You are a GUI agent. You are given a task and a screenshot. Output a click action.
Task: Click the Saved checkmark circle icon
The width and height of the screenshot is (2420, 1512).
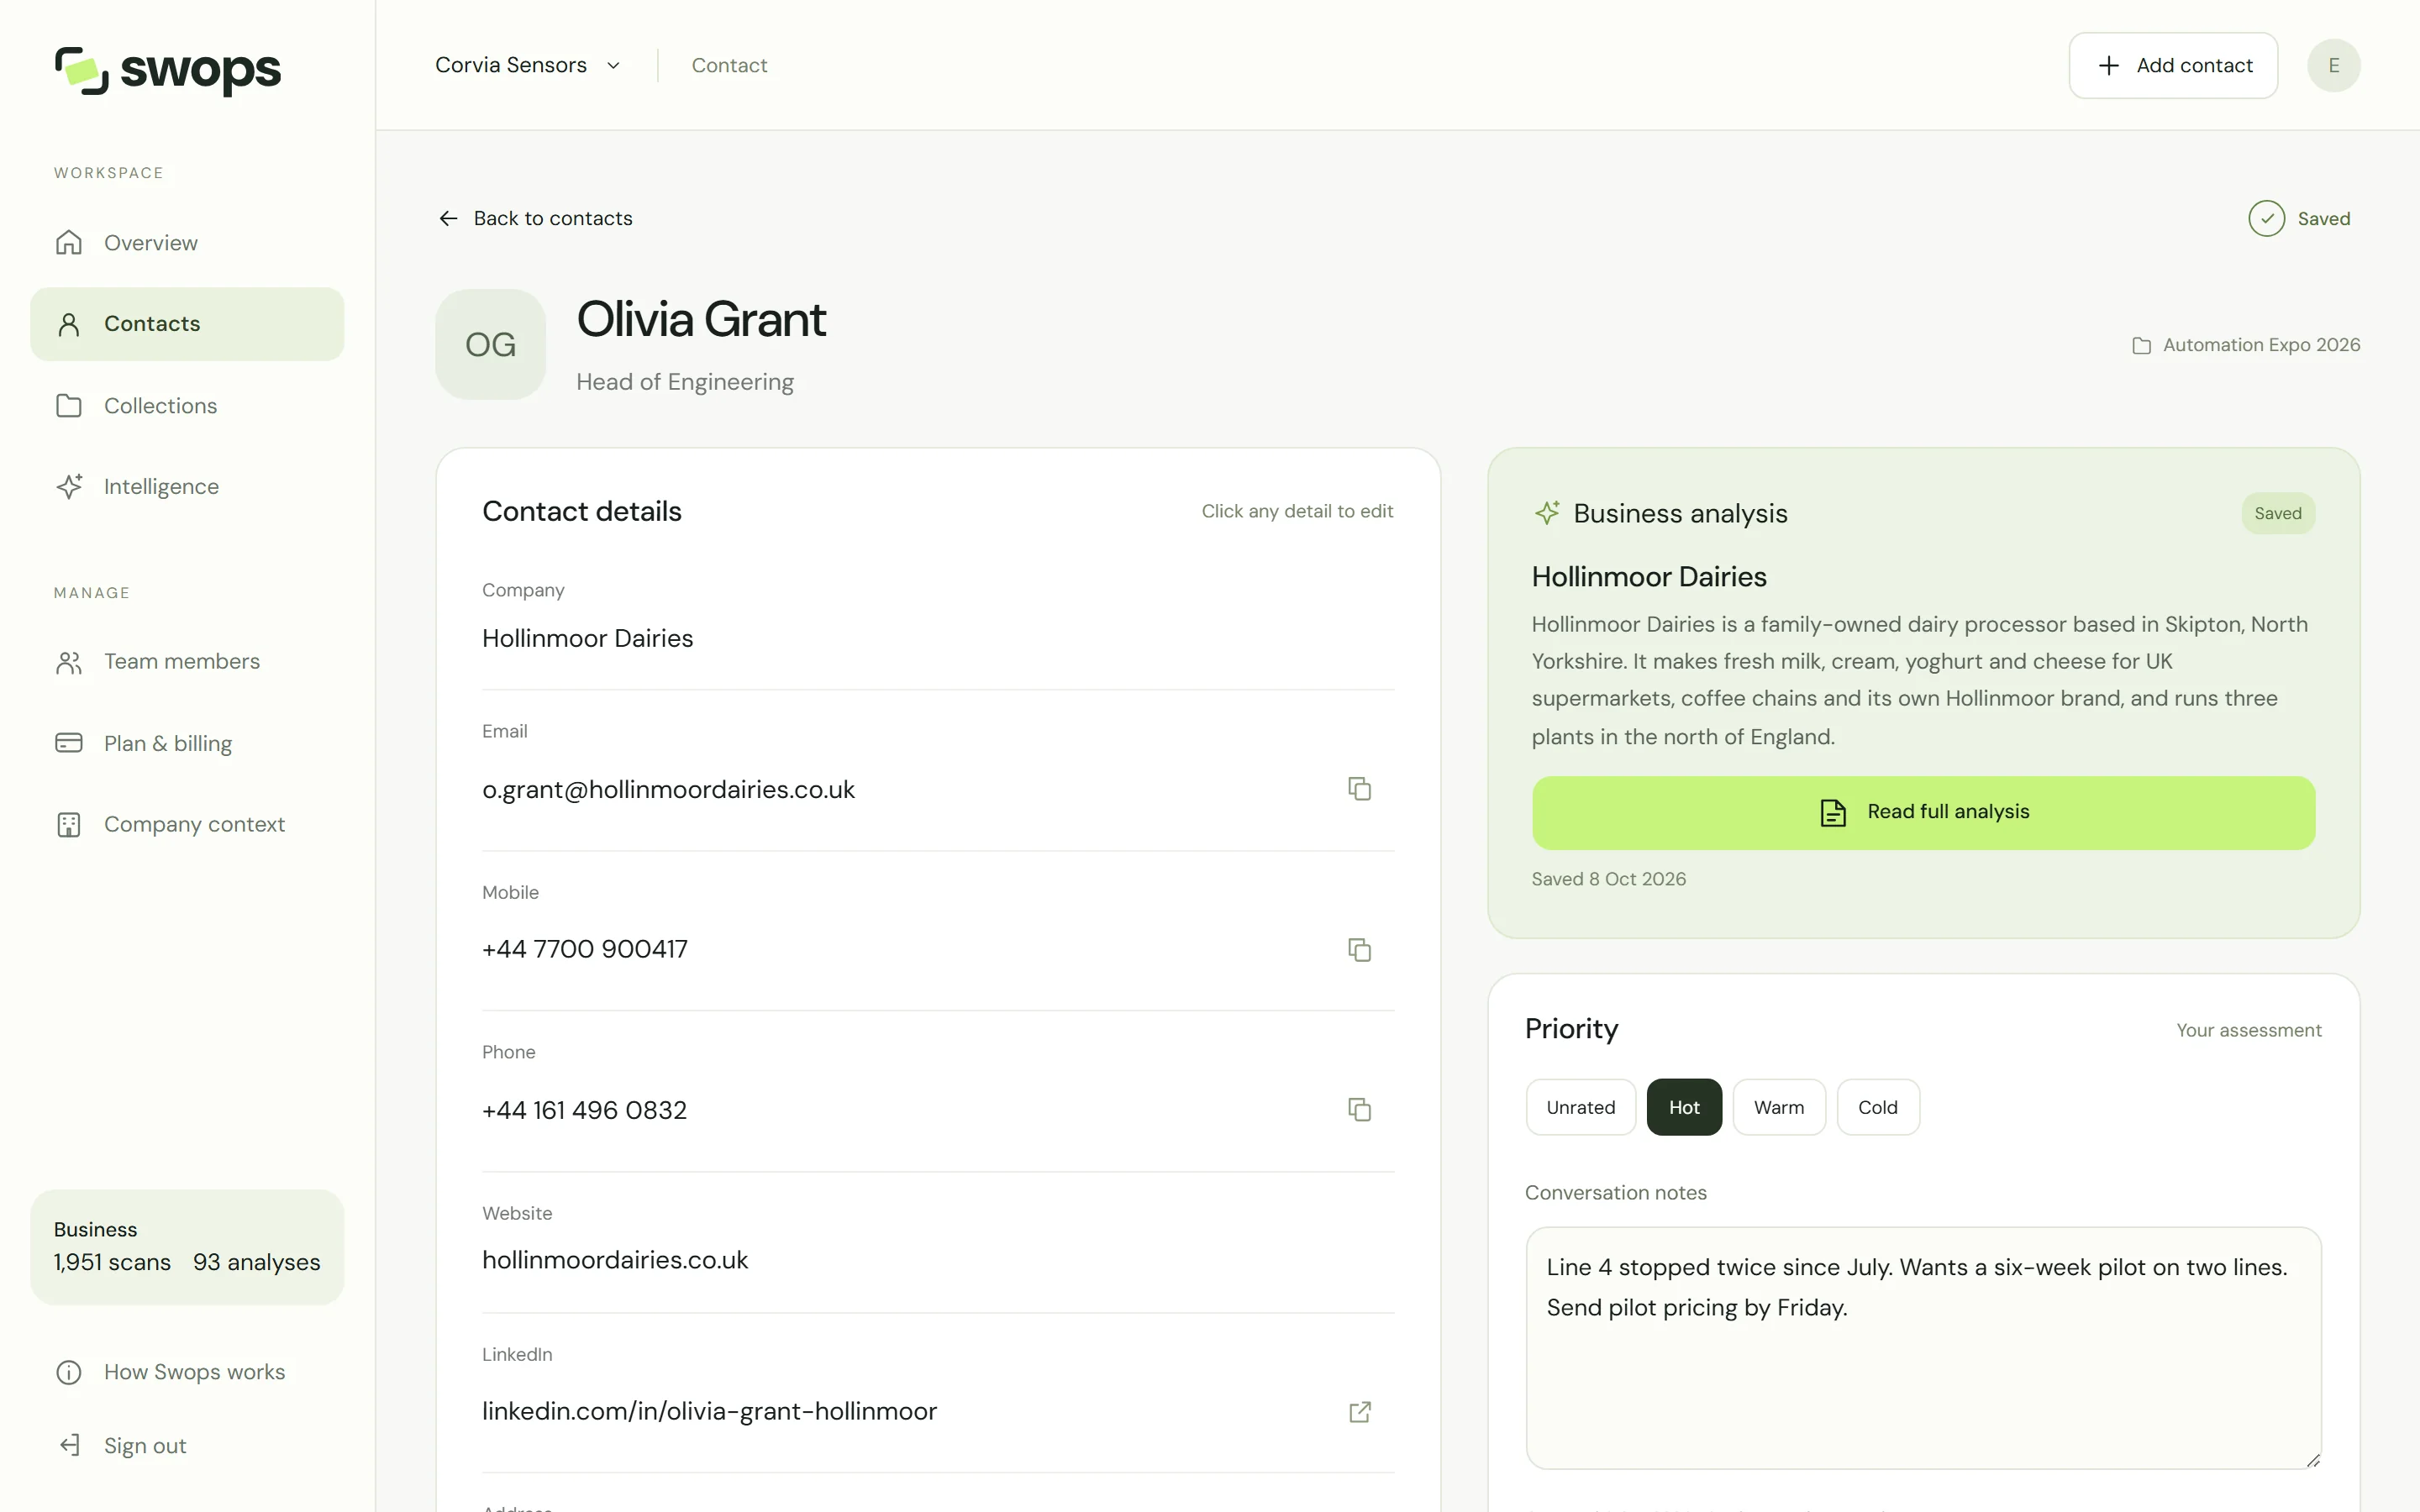click(x=2266, y=218)
